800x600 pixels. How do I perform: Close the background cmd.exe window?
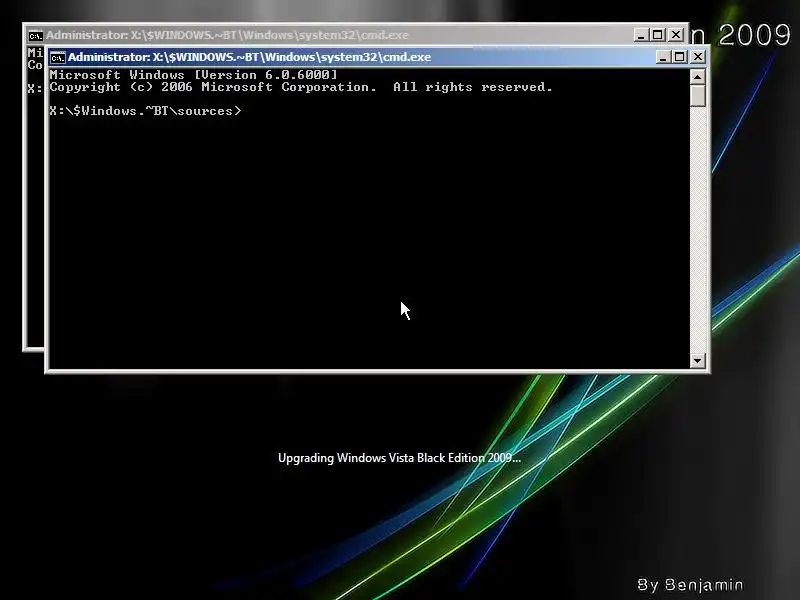pos(676,35)
